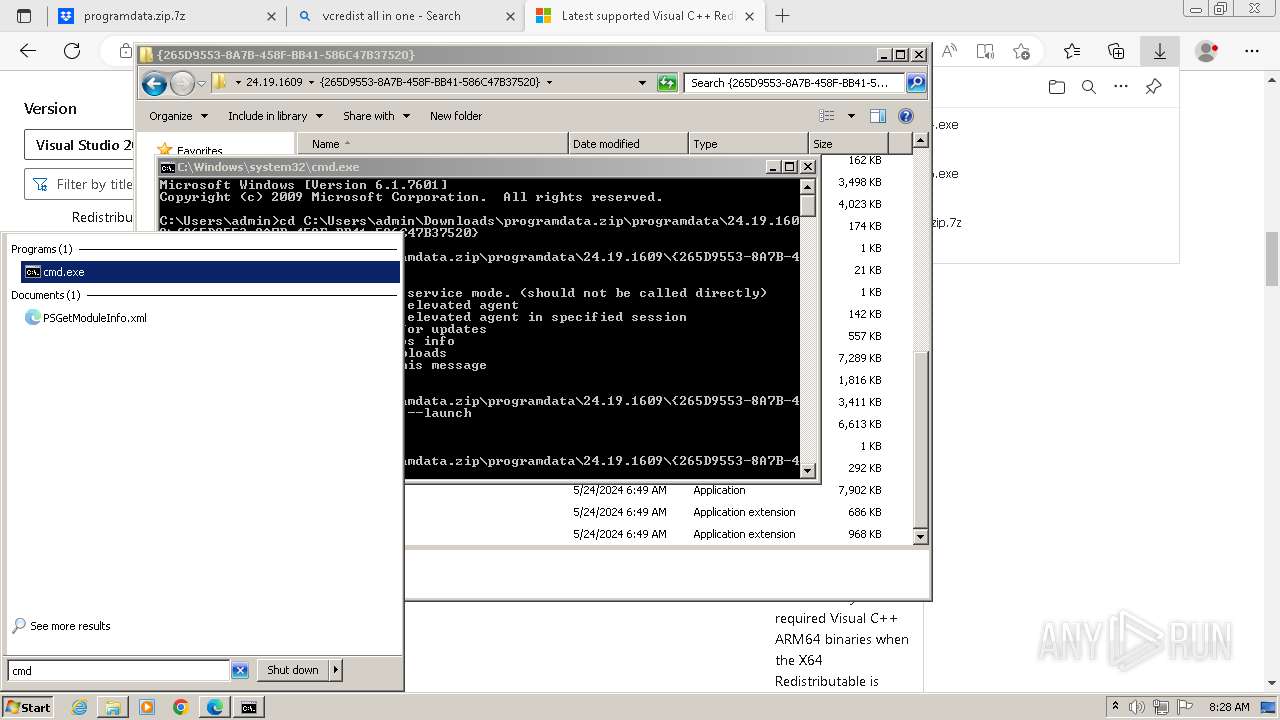Open Windows Explorer taskbar icon
The height and width of the screenshot is (720, 1280).
(113, 707)
